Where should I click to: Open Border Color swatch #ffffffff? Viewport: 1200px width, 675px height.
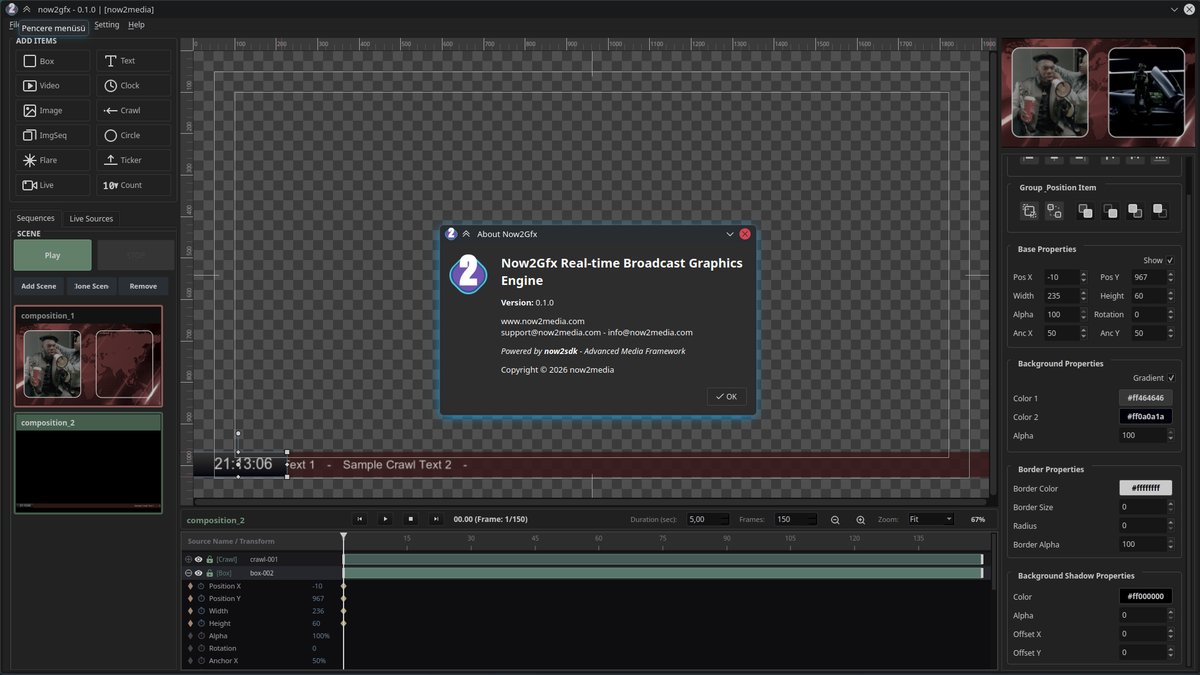click(1145, 489)
